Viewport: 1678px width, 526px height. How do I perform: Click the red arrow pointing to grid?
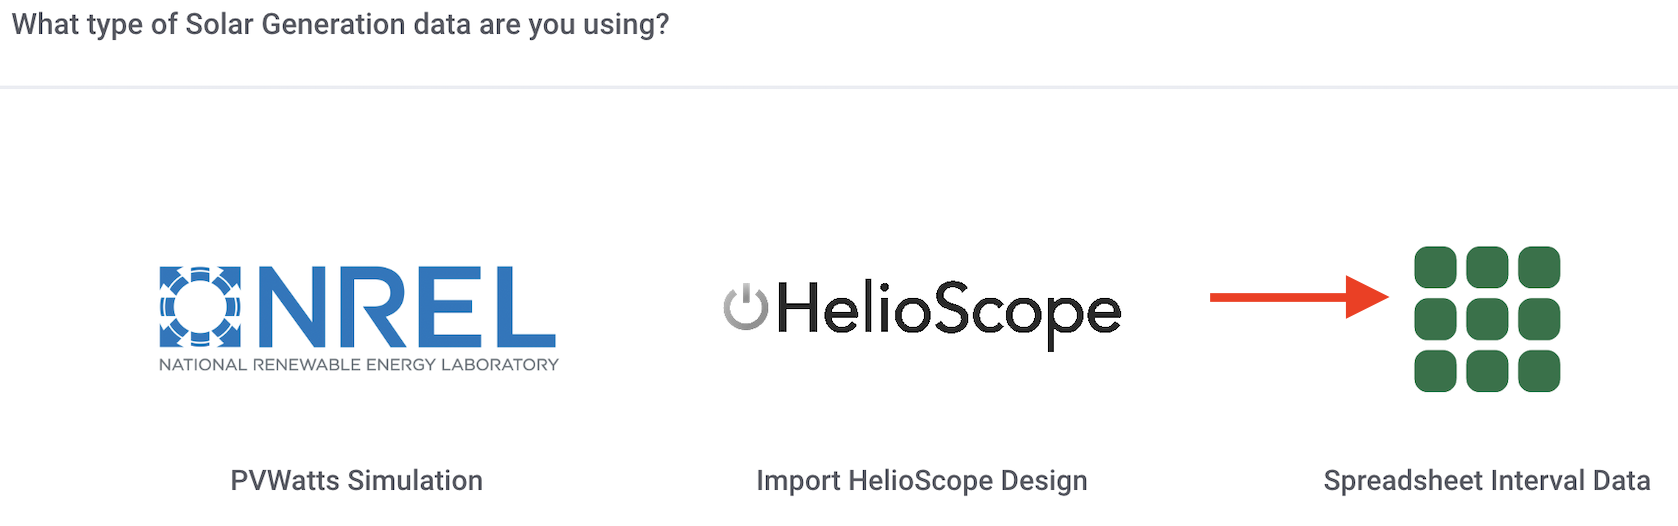coord(1300,297)
